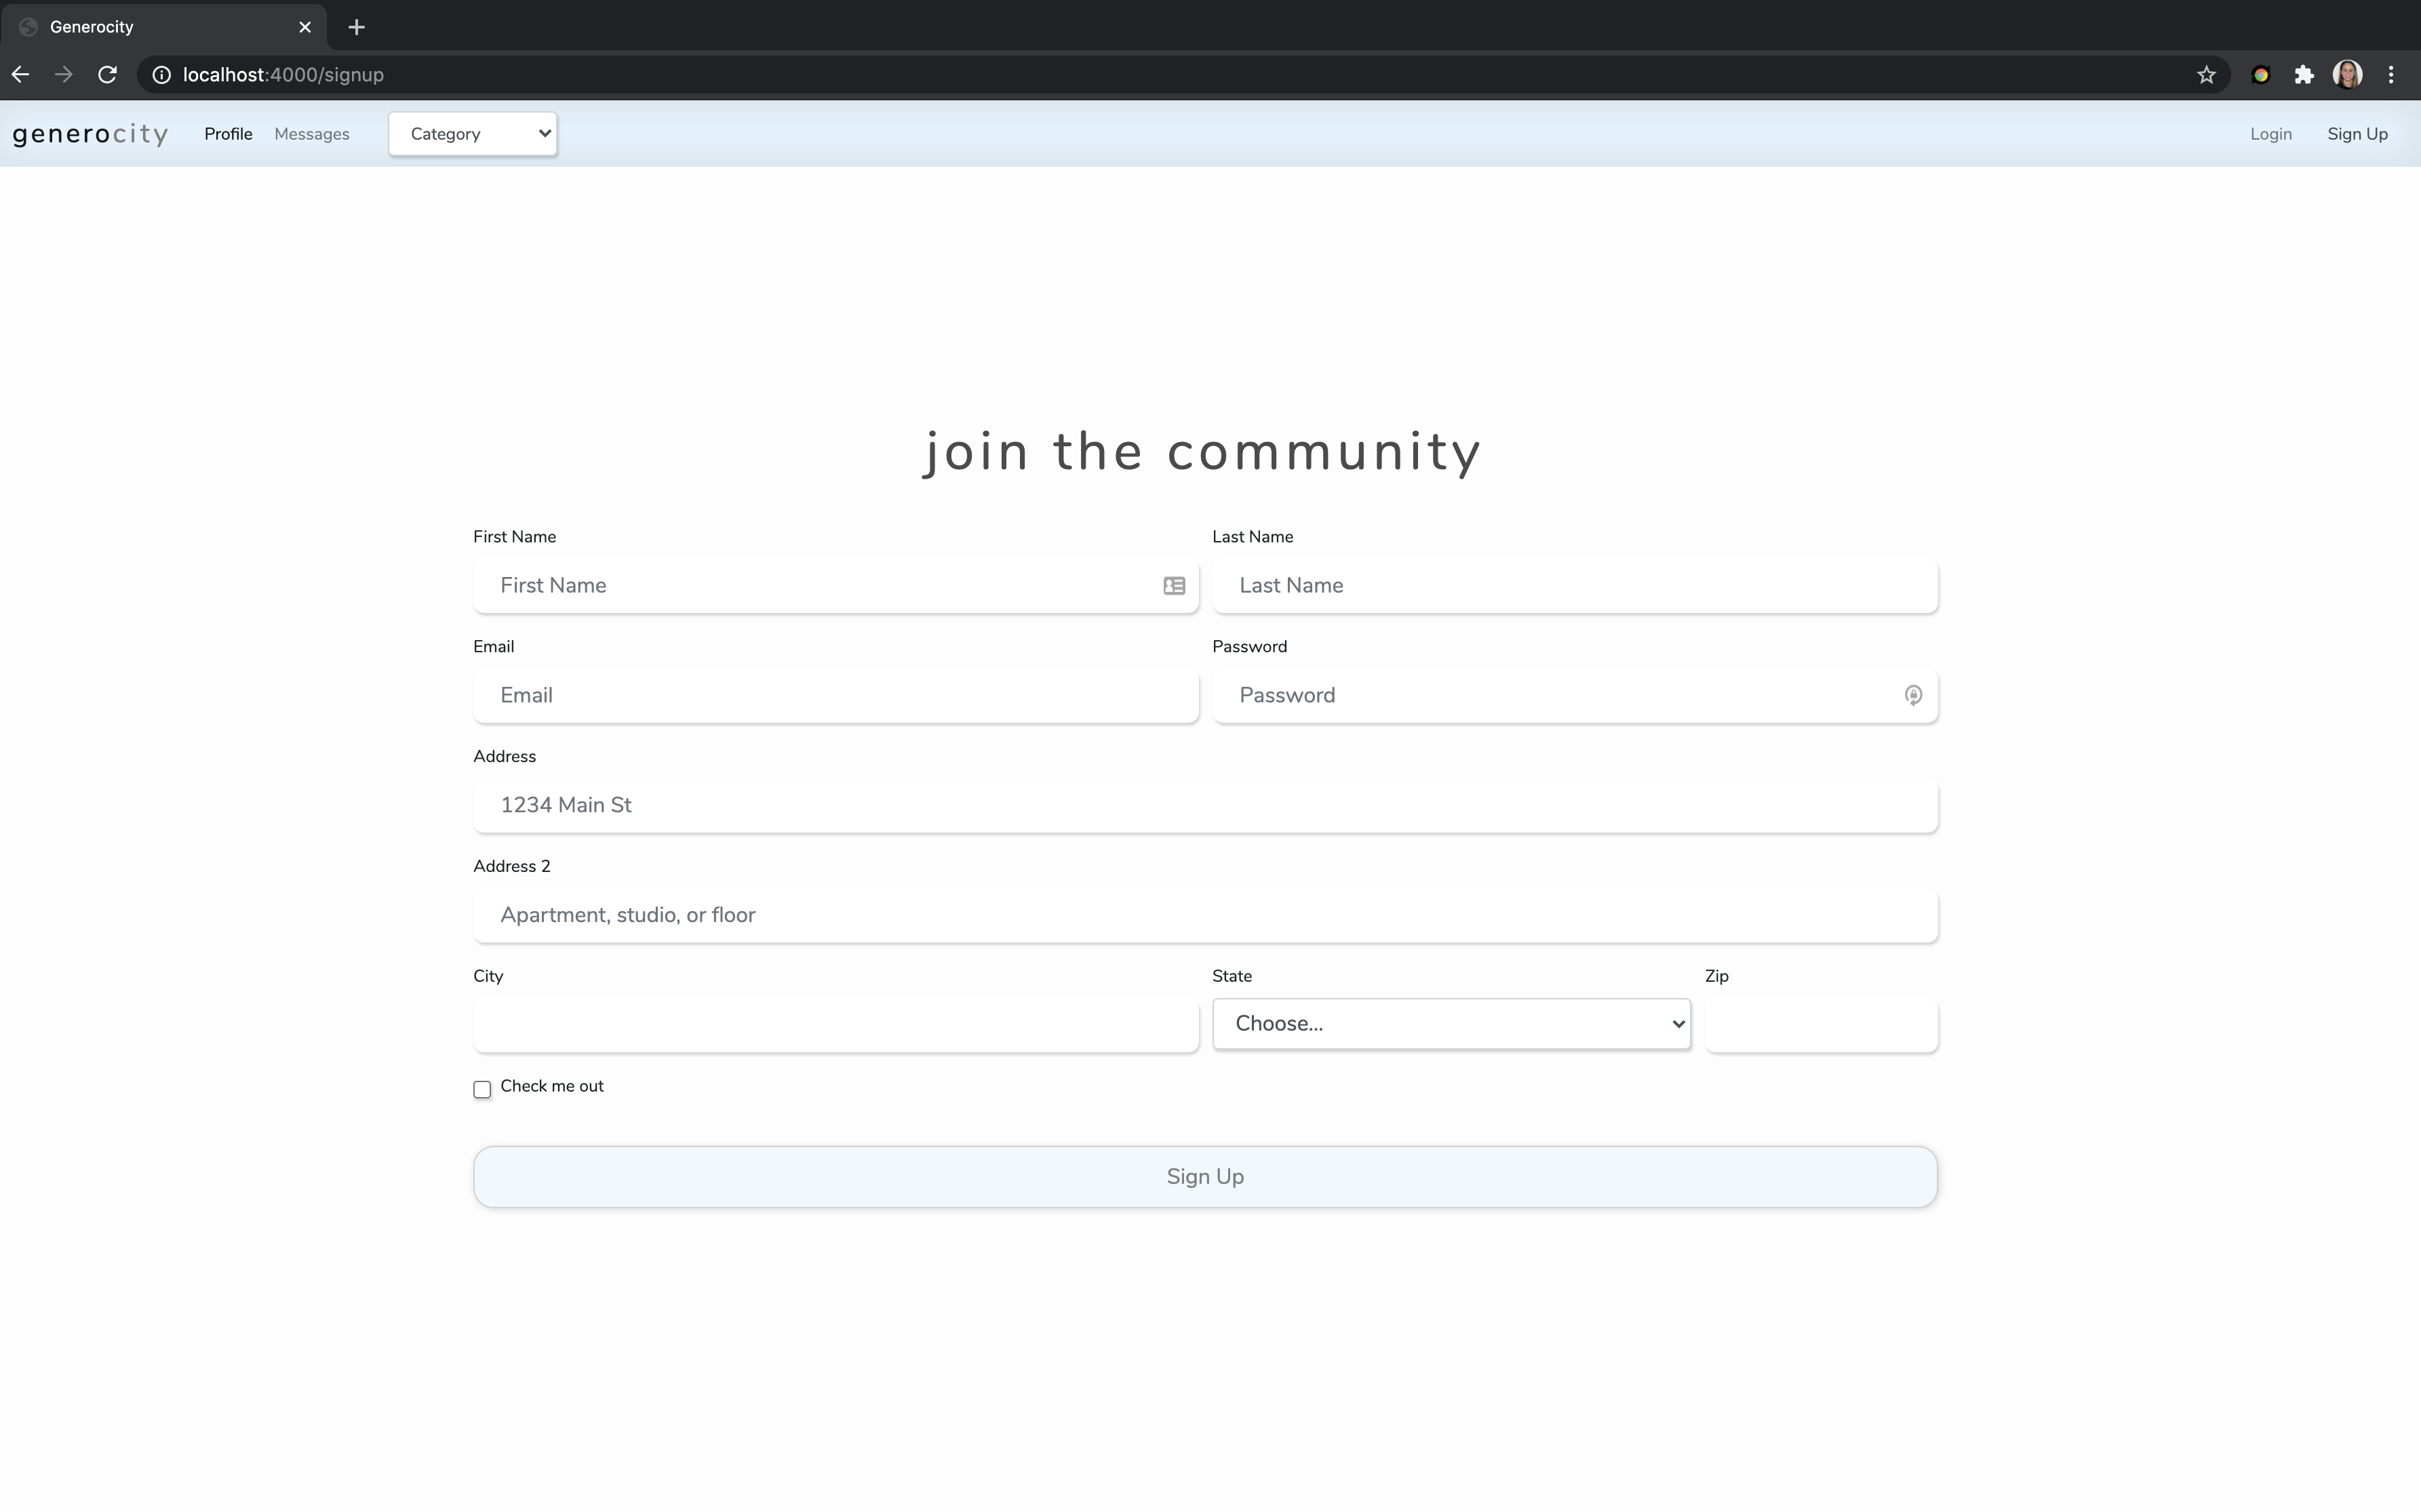Expand the State Choose... dropdown

coord(1450,1024)
